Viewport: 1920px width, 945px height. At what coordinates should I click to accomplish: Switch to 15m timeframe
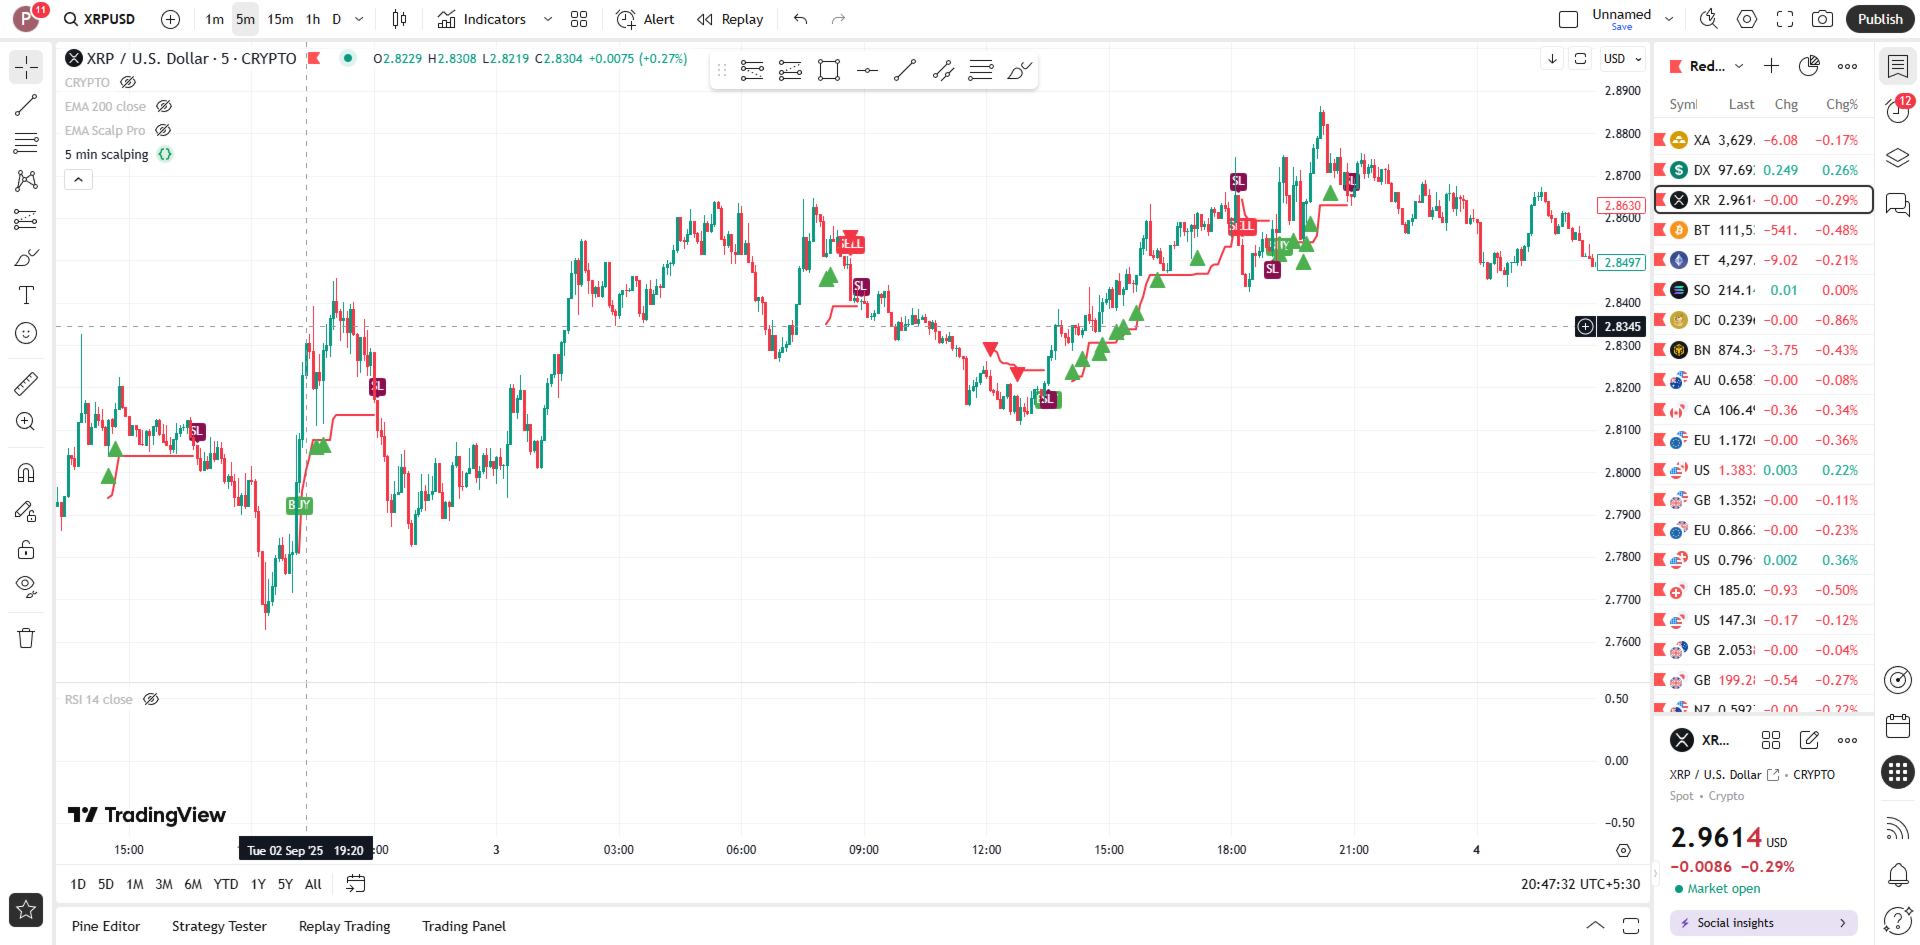tap(280, 19)
